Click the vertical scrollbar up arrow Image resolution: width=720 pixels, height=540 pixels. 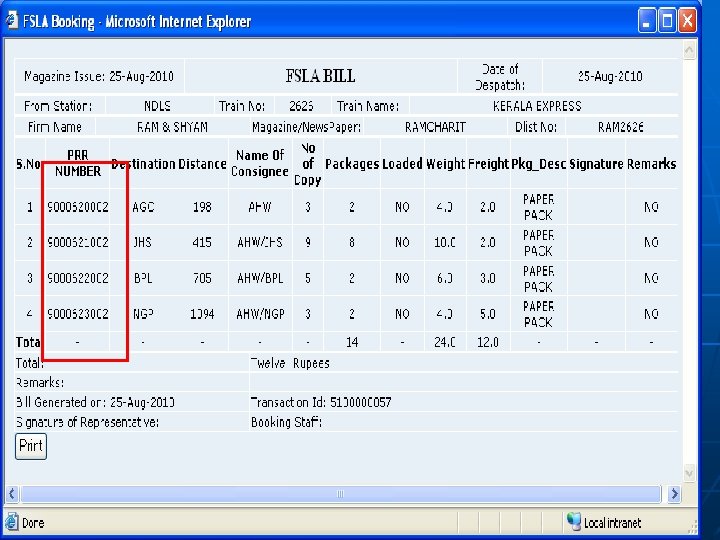tap(689, 50)
